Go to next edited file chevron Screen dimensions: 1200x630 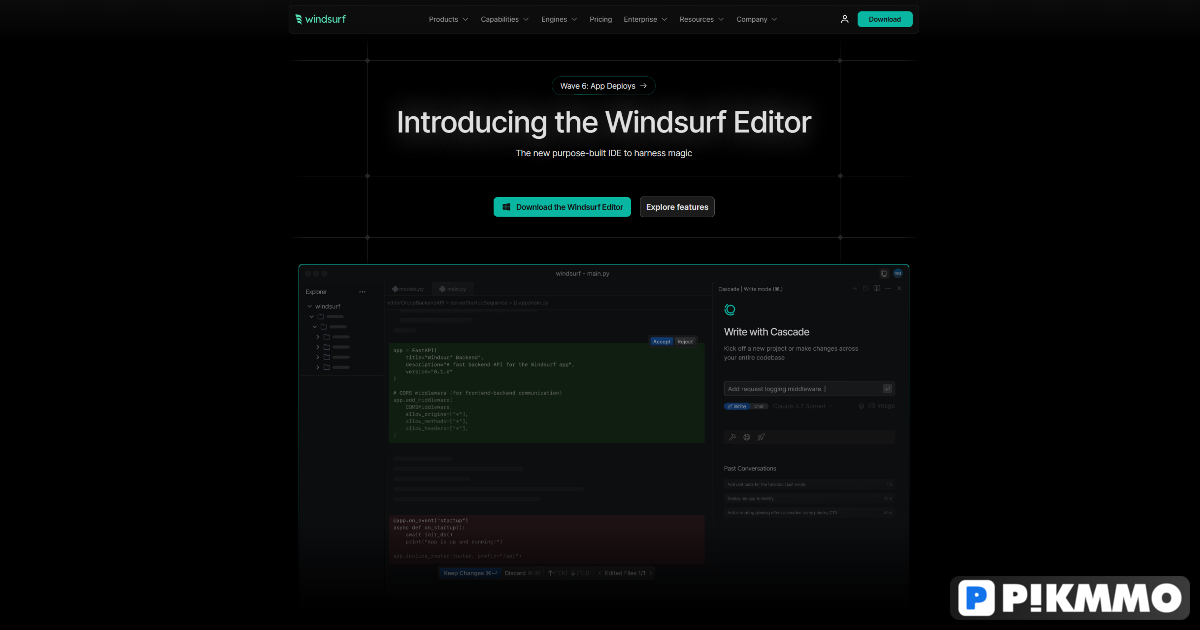coord(651,573)
